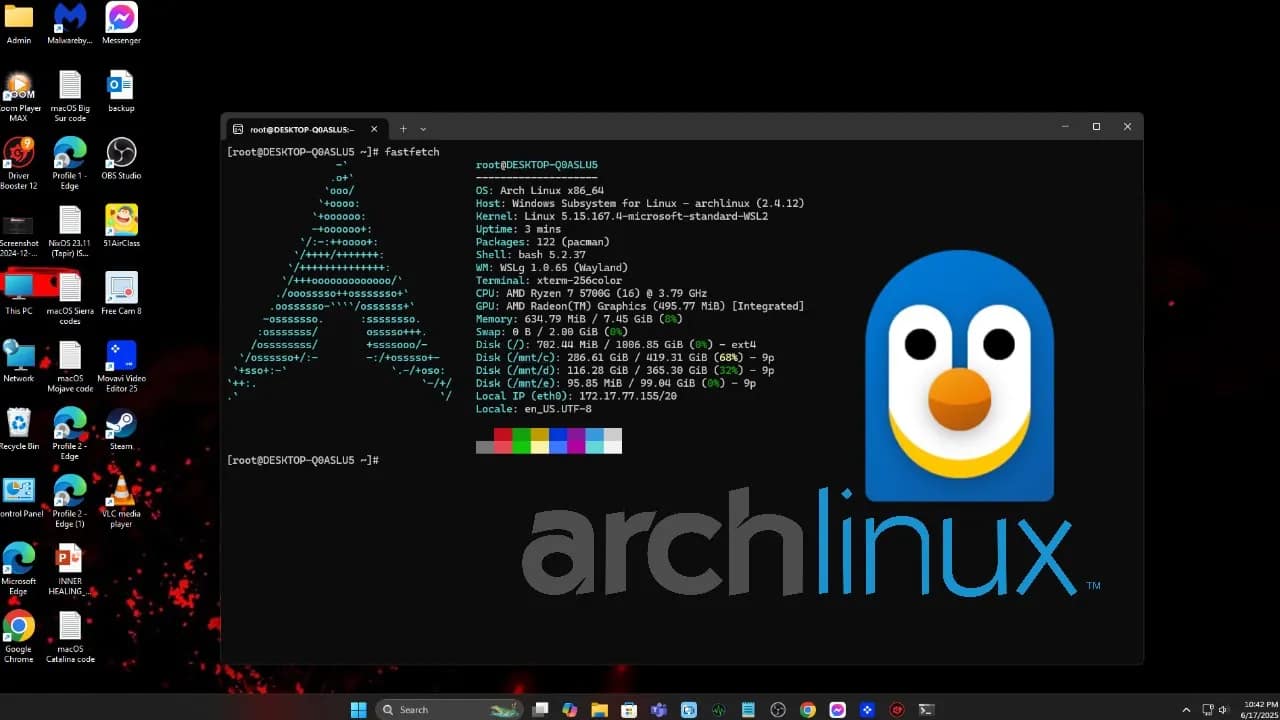Click Google Chrome in the taskbar
Image resolution: width=1280 pixels, height=720 pixels.
[x=808, y=710]
